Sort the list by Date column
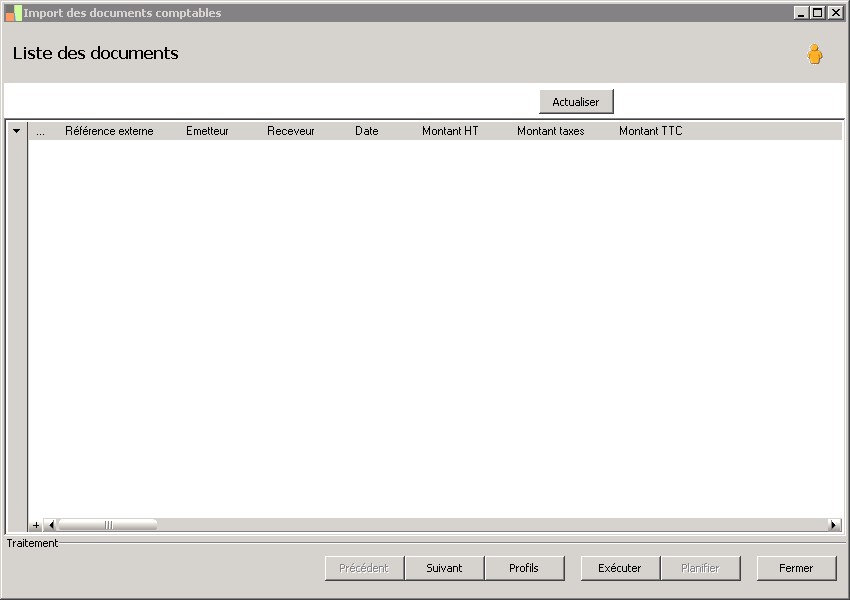Image resolution: width=850 pixels, height=600 pixels. coord(366,130)
